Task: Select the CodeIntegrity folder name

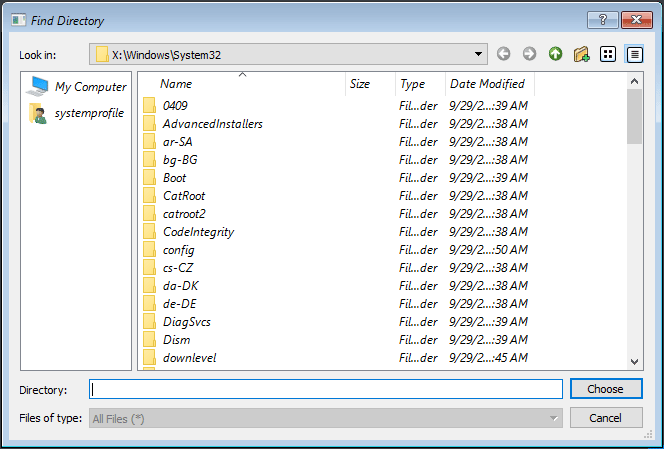Action: coord(199,232)
